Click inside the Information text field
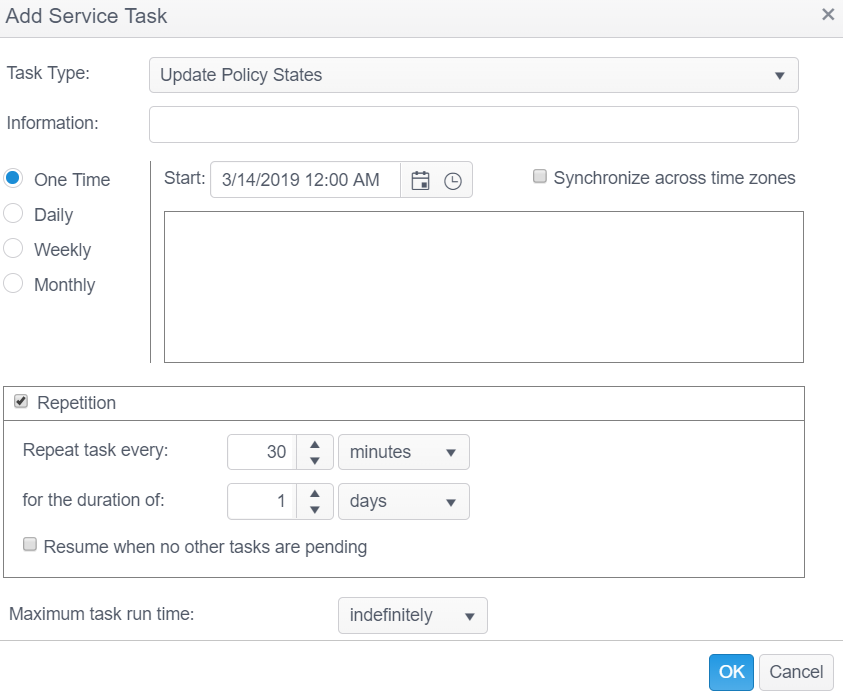This screenshot has width=843, height=698. point(473,125)
